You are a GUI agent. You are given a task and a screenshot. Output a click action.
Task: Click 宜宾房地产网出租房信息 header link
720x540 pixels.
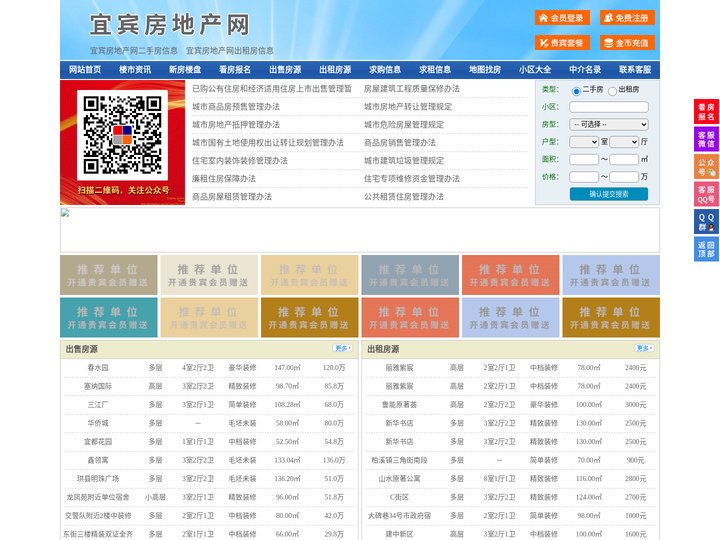[x=230, y=51]
